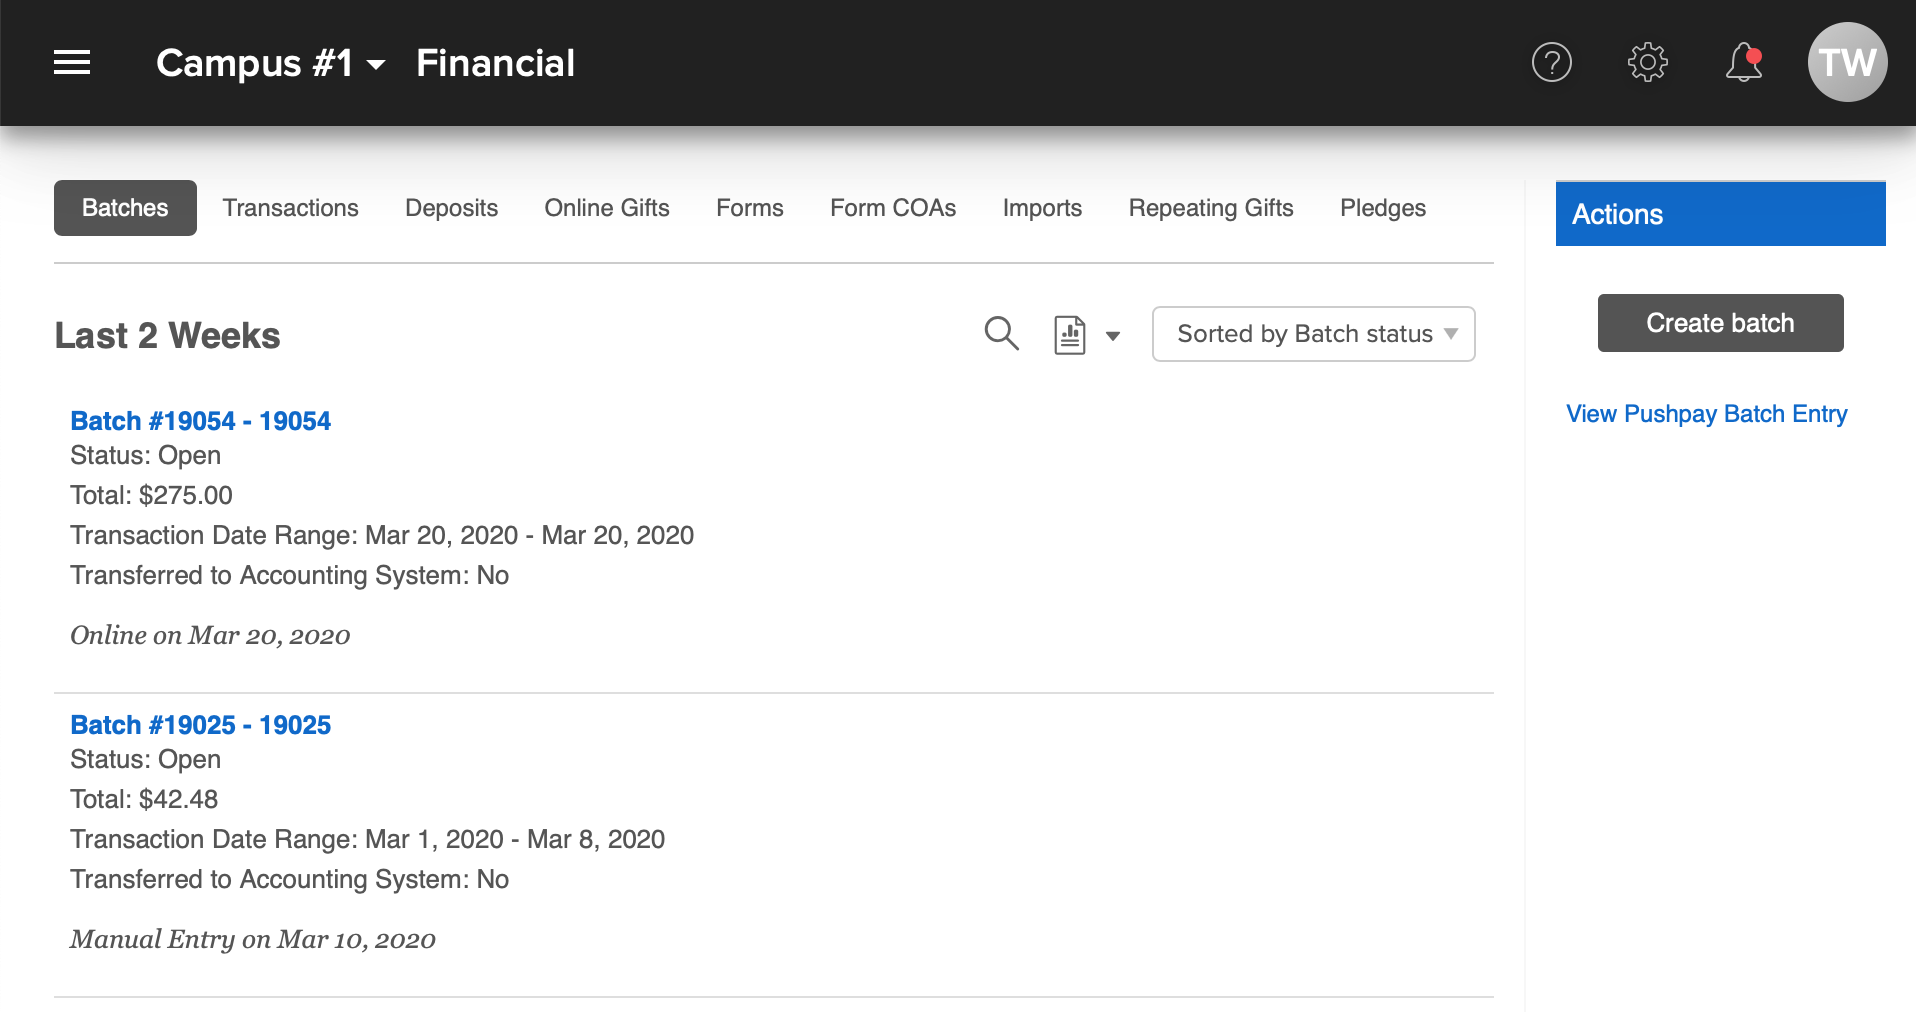The height and width of the screenshot is (1012, 1916).
Task: Navigate to the Pledges tab
Action: tap(1382, 208)
